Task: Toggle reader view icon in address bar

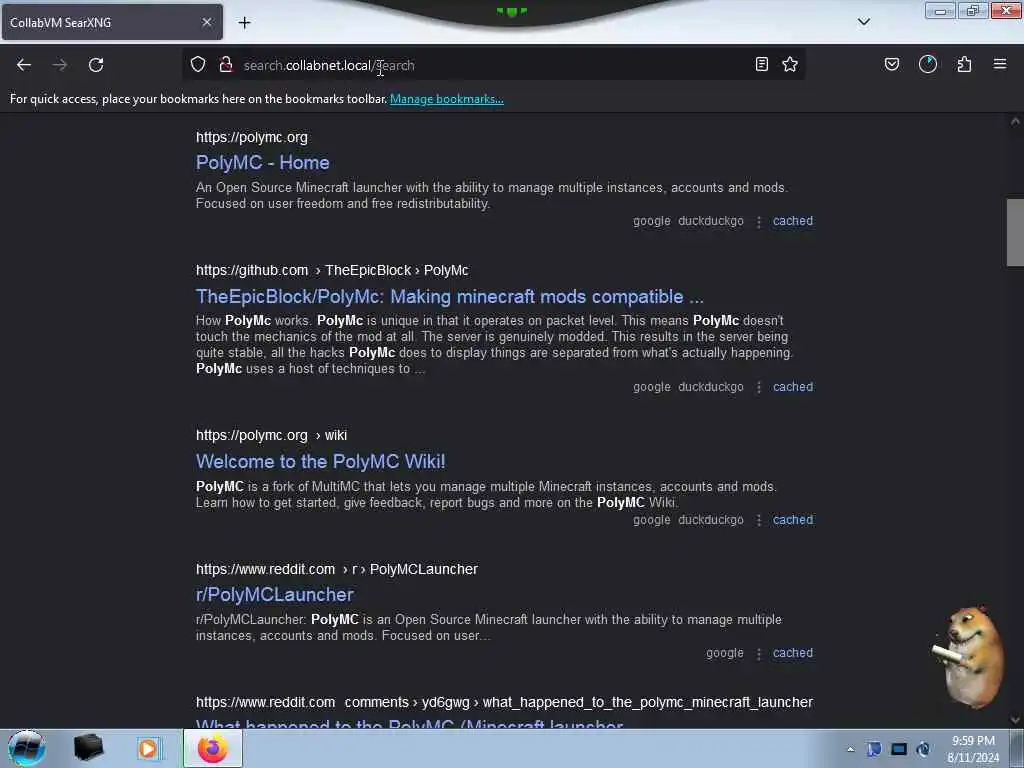Action: point(761,64)
